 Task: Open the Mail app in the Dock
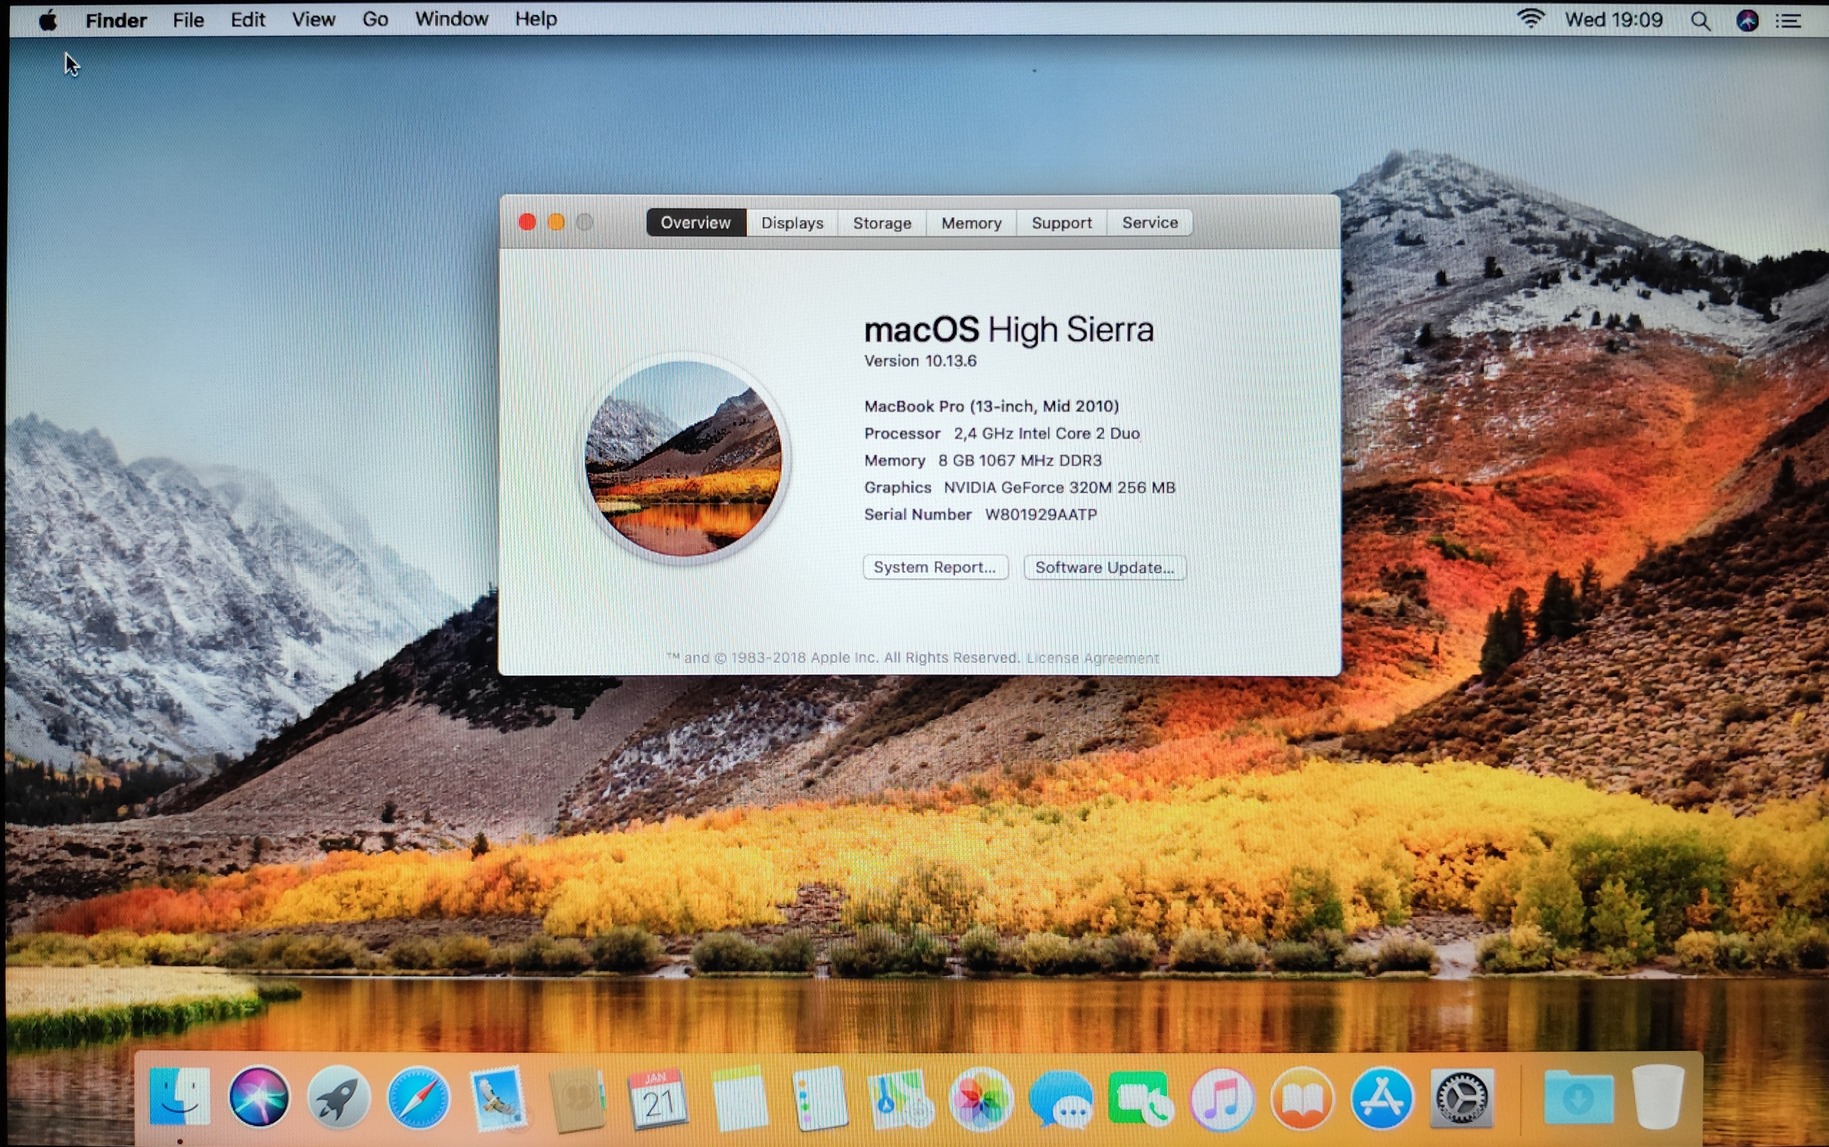click(498, 1098)
